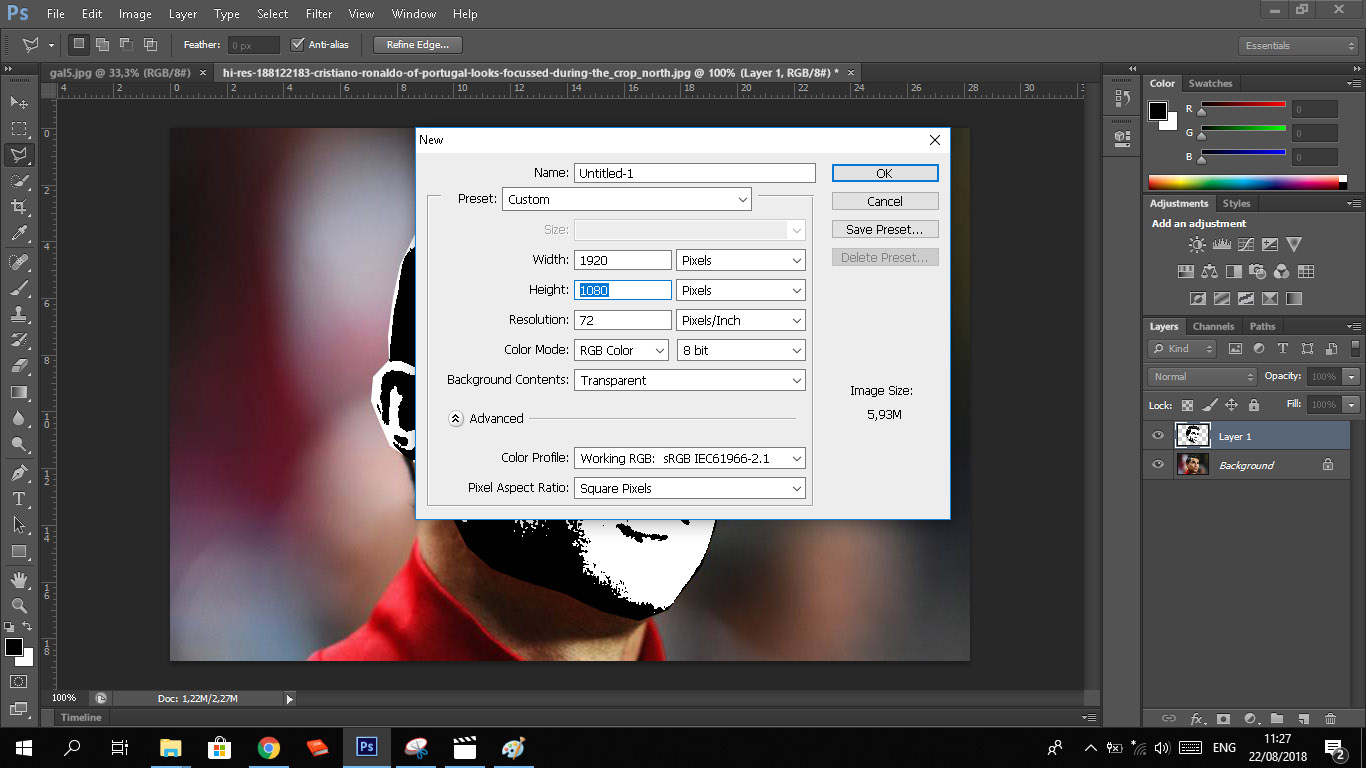1366x768 pixels.
Task: Select the Horizontal Type tool
Action: 19,498
